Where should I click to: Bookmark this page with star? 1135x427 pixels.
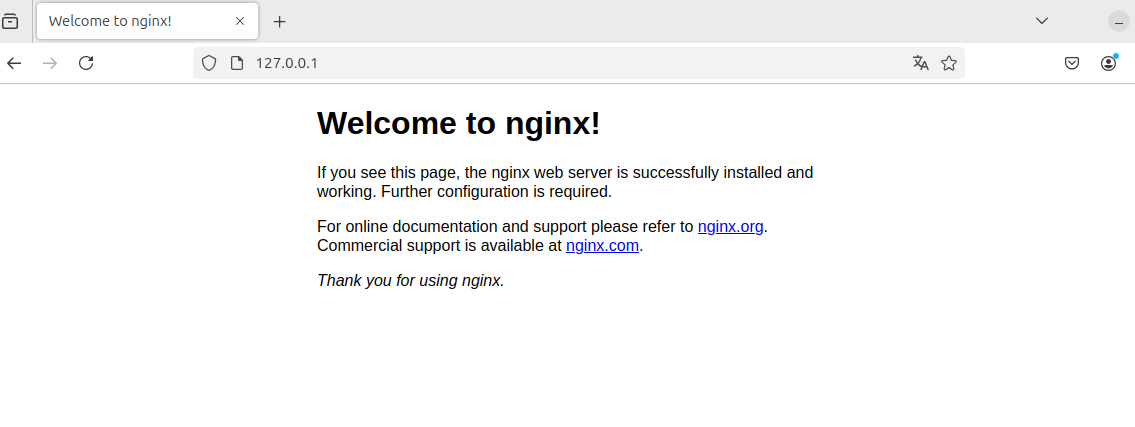pyautogui.click(x=949, y=63)
